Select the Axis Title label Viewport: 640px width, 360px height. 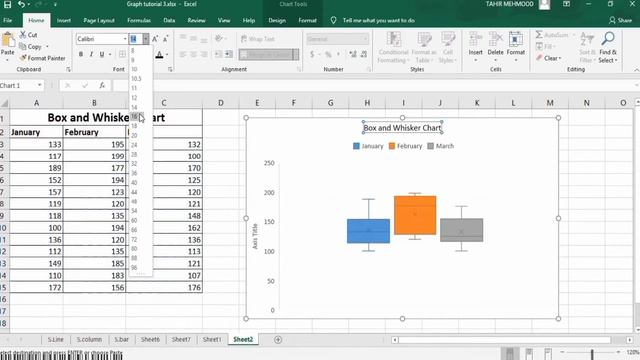point(255,236)
